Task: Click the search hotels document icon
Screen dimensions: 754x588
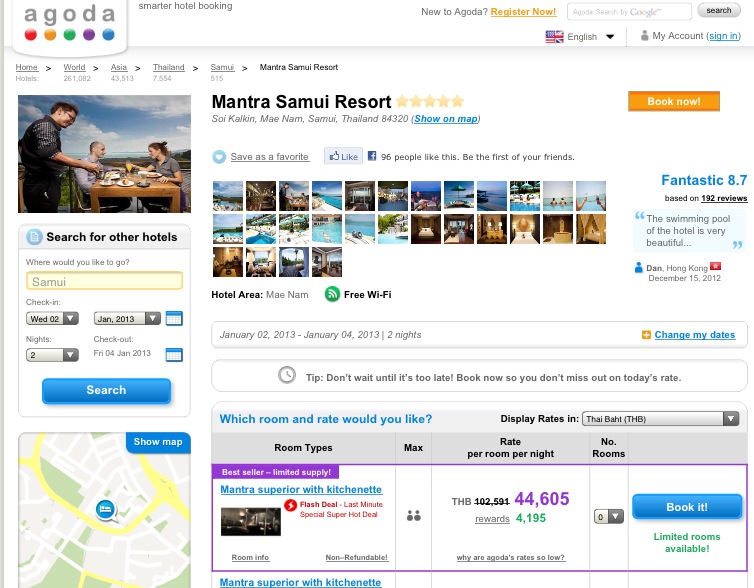Action: click(x=34, y=237)
